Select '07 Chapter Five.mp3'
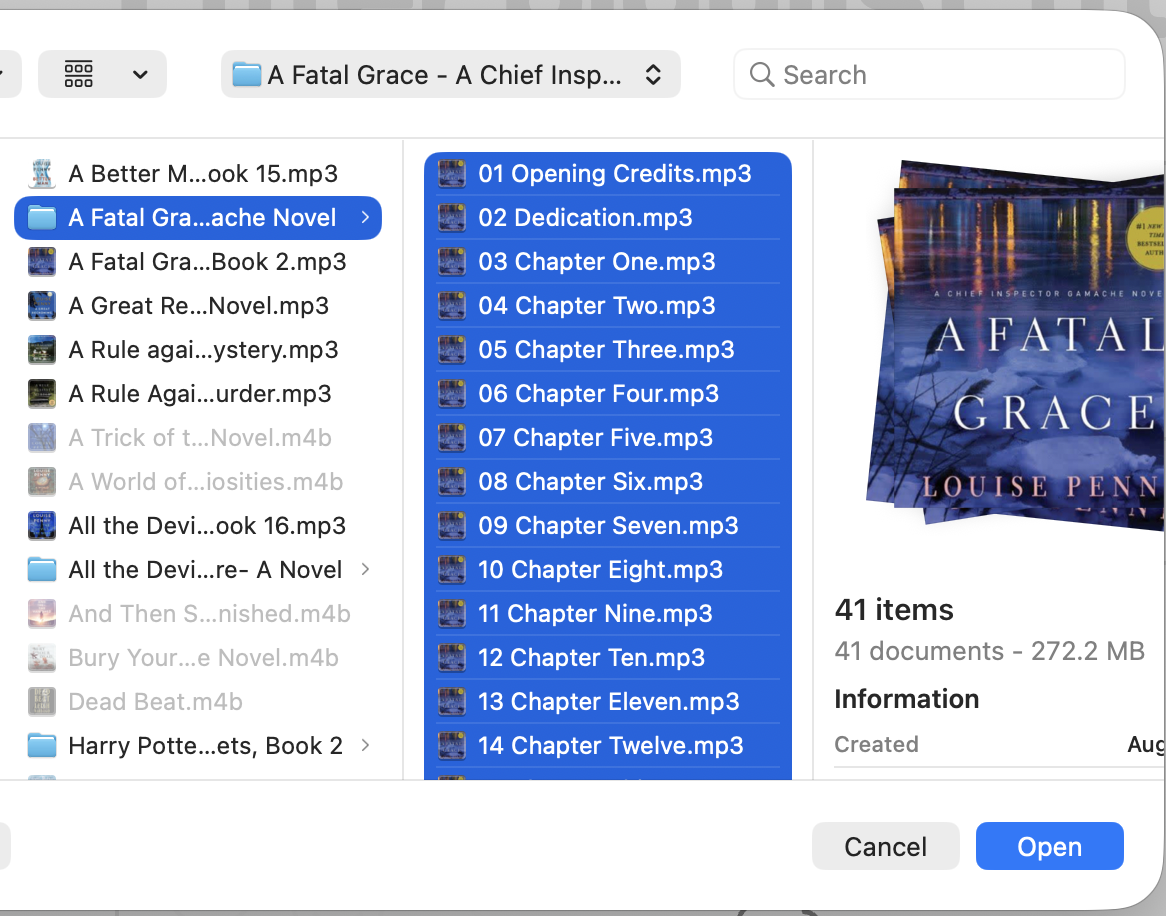This screenshot has width=1166, height=916. pos(608,437)
